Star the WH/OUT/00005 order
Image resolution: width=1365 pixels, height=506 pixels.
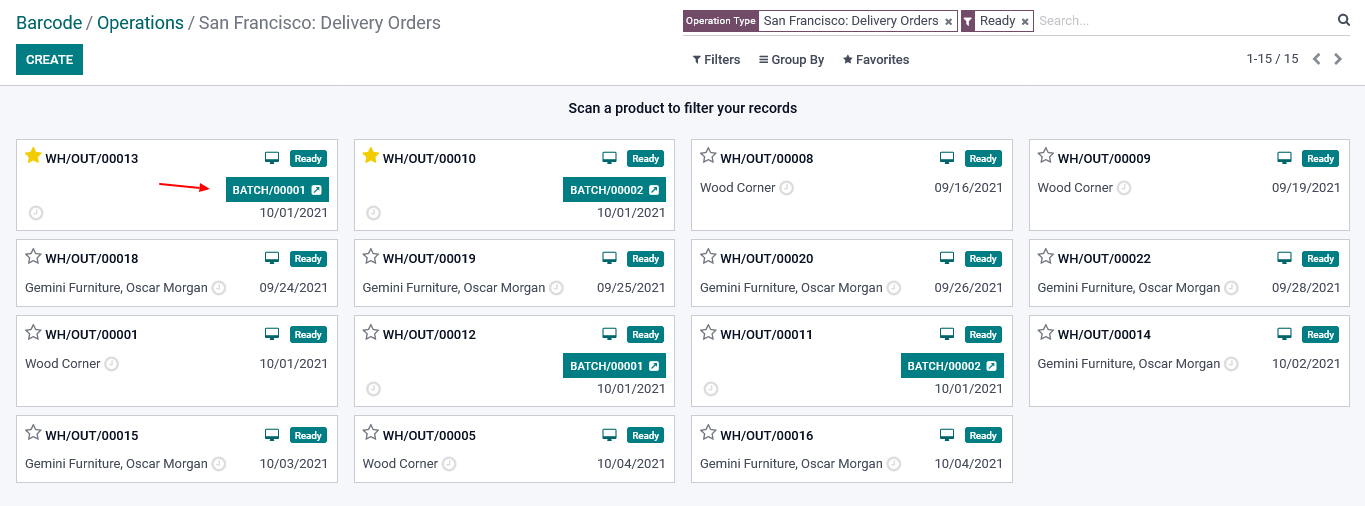[x=371, y=433]
